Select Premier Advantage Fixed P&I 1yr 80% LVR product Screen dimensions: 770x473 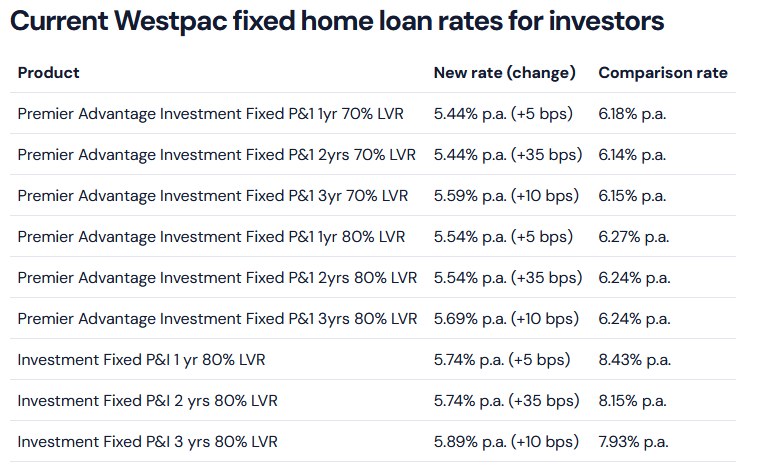coord(211,237)
